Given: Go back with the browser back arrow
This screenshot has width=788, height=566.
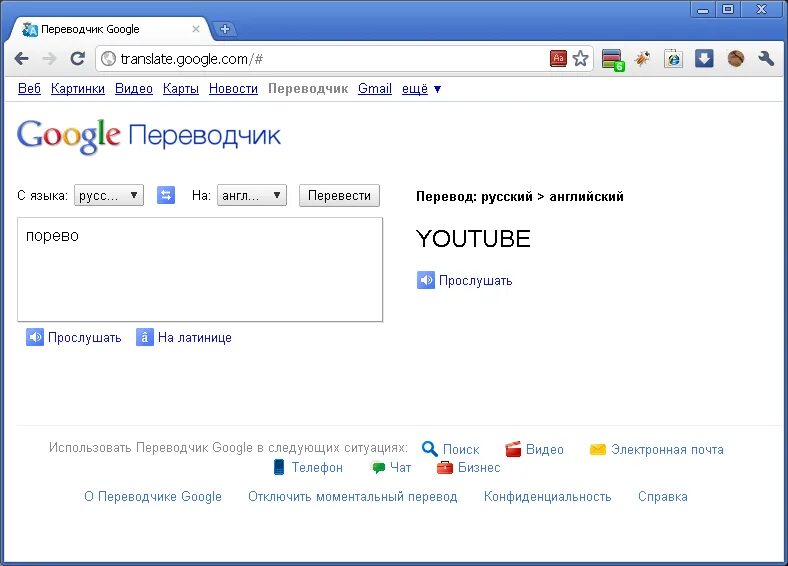Looking at the screenshot, I should pyautogui.click(x=21, y=59).
